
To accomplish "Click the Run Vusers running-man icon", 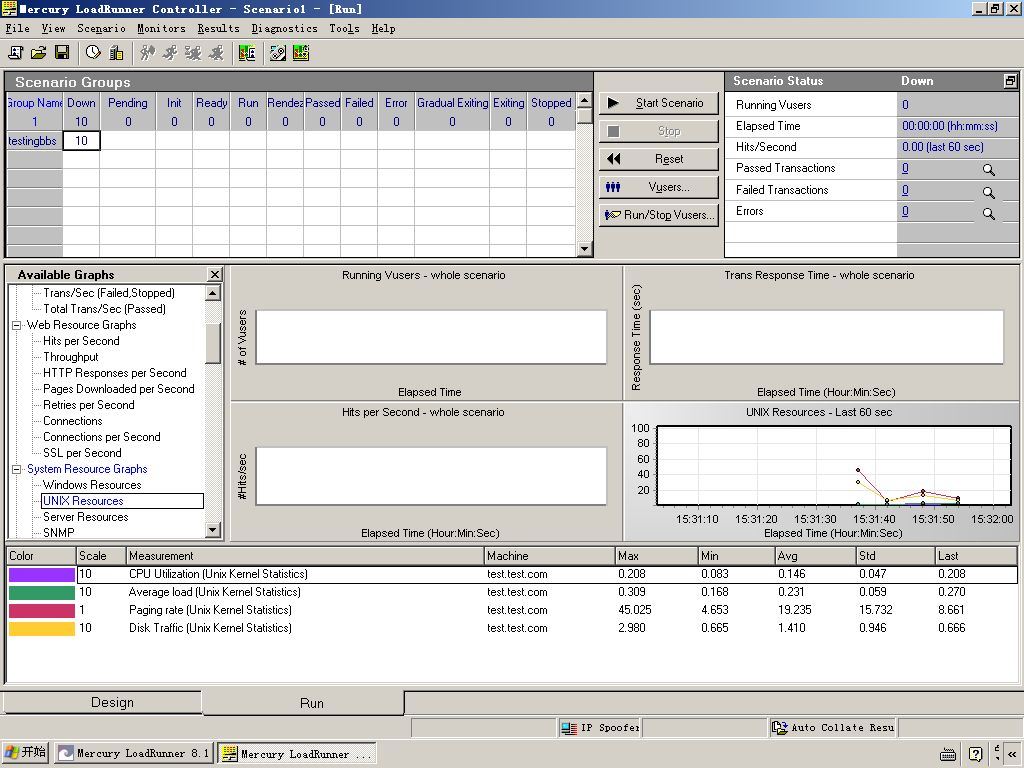I will pyautogui.click(x=170, y=53).
